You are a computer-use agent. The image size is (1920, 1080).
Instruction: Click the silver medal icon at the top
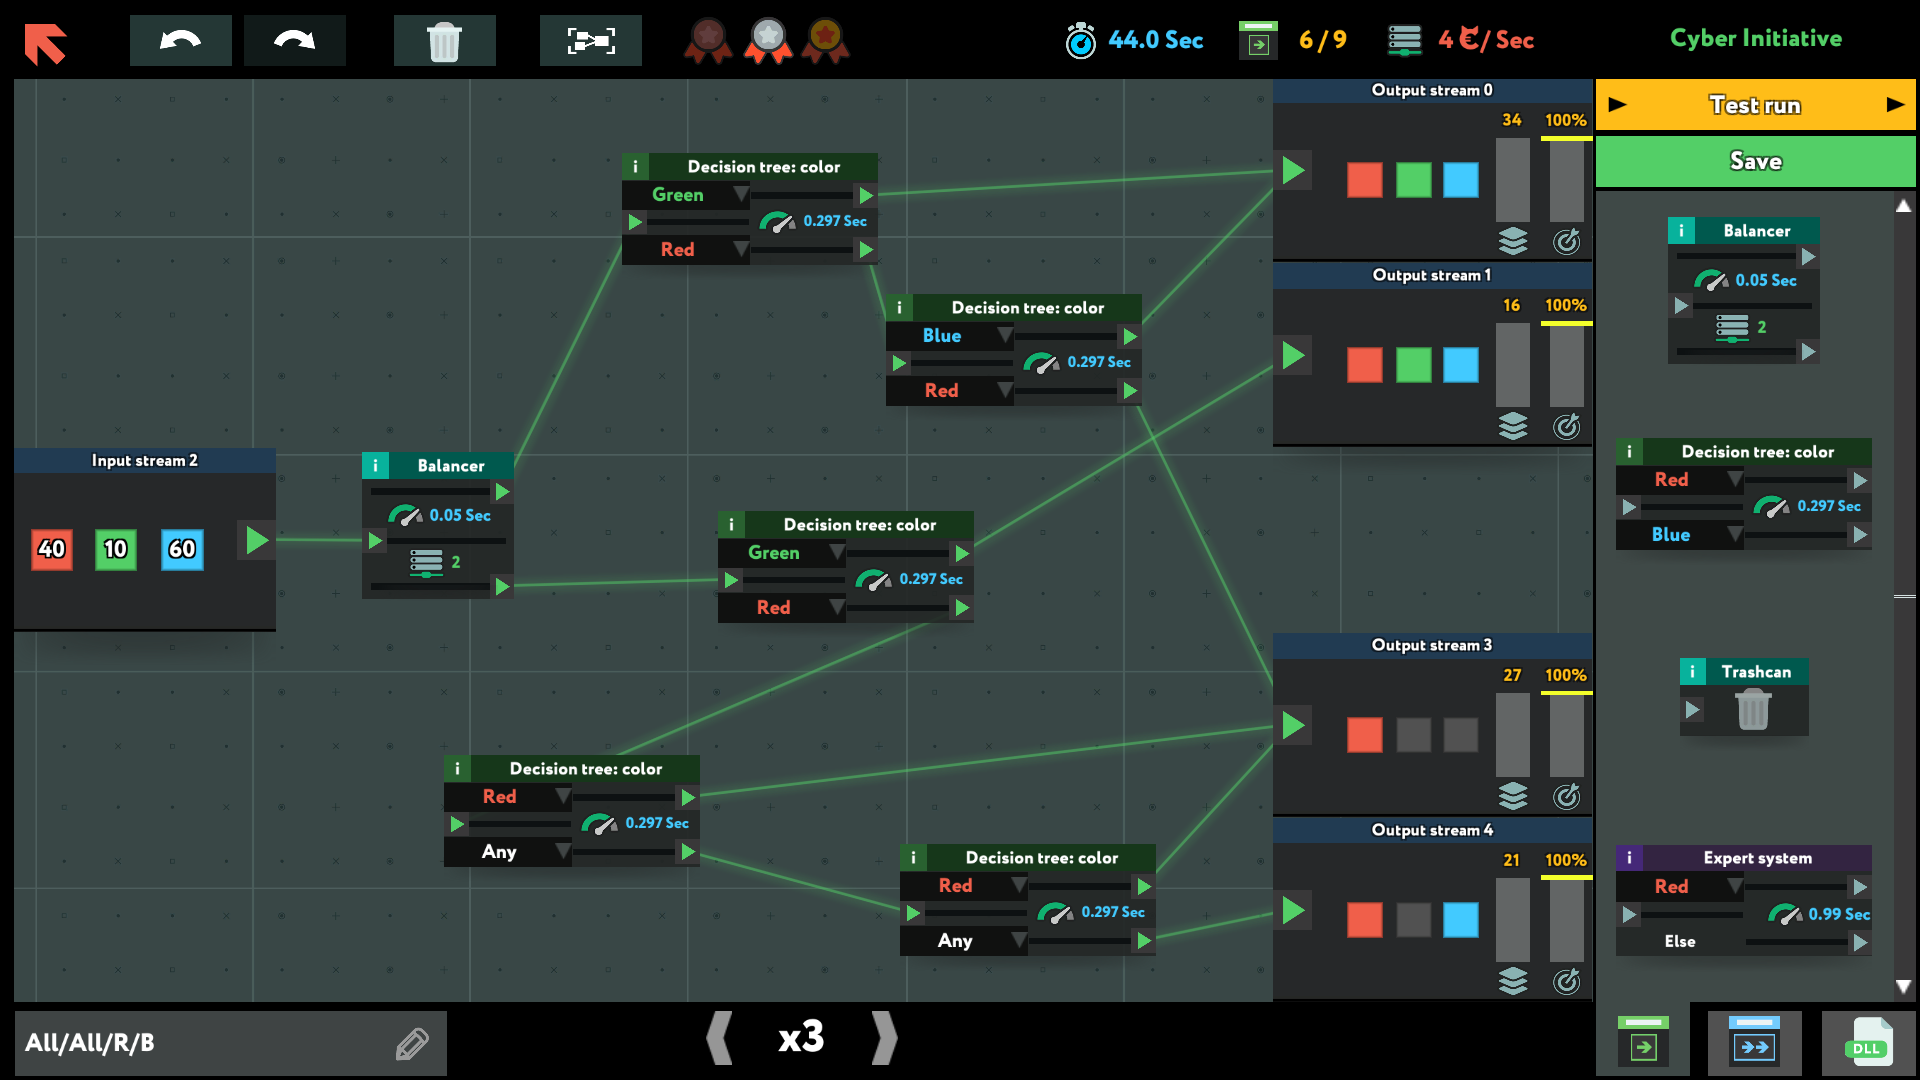767,40
